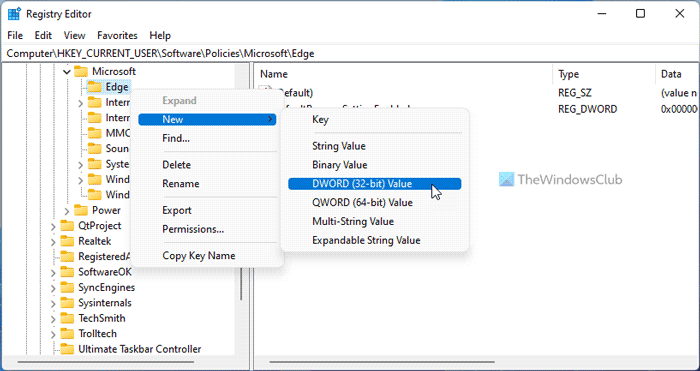Click the SyncEngines folder icon

[67, 288]
